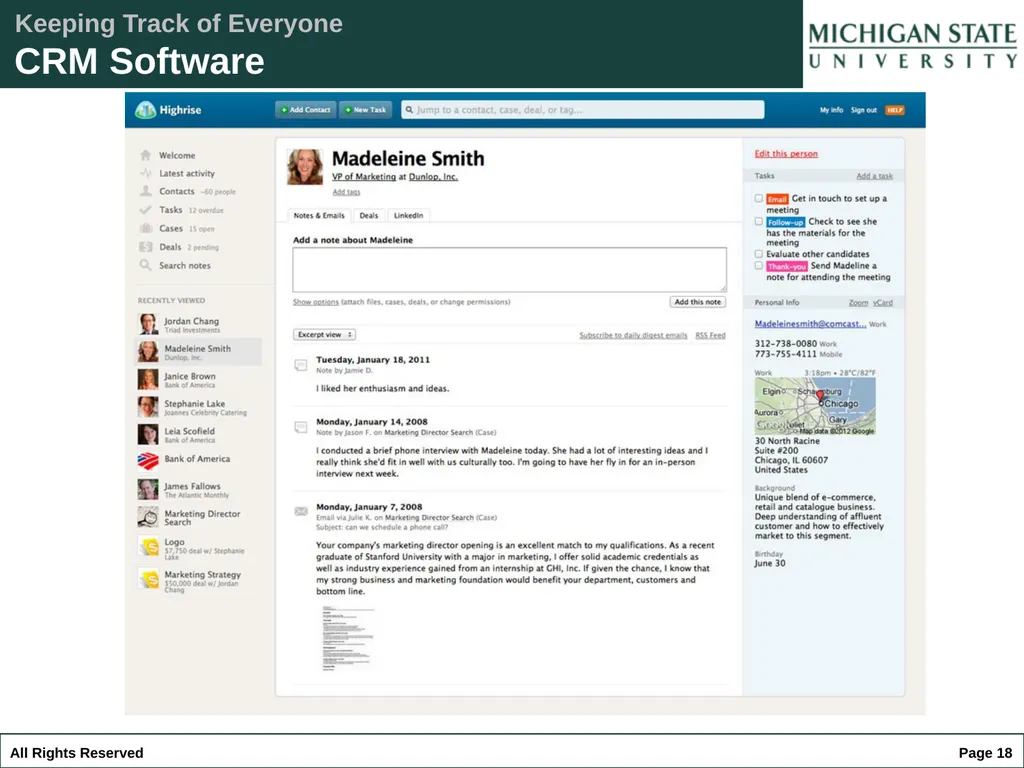Click the Search notes magnifier icon

[145, 265]
